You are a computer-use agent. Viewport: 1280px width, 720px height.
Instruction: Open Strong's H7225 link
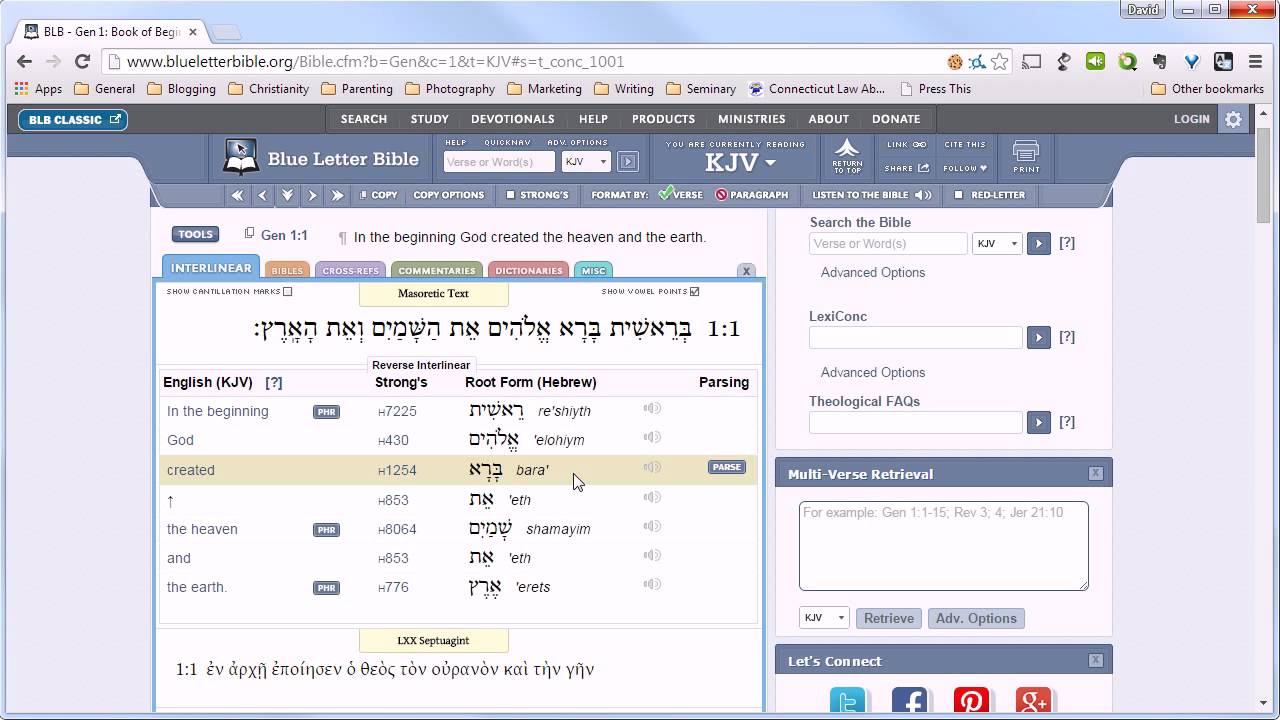pyautogui.click(x=398, y=411)
